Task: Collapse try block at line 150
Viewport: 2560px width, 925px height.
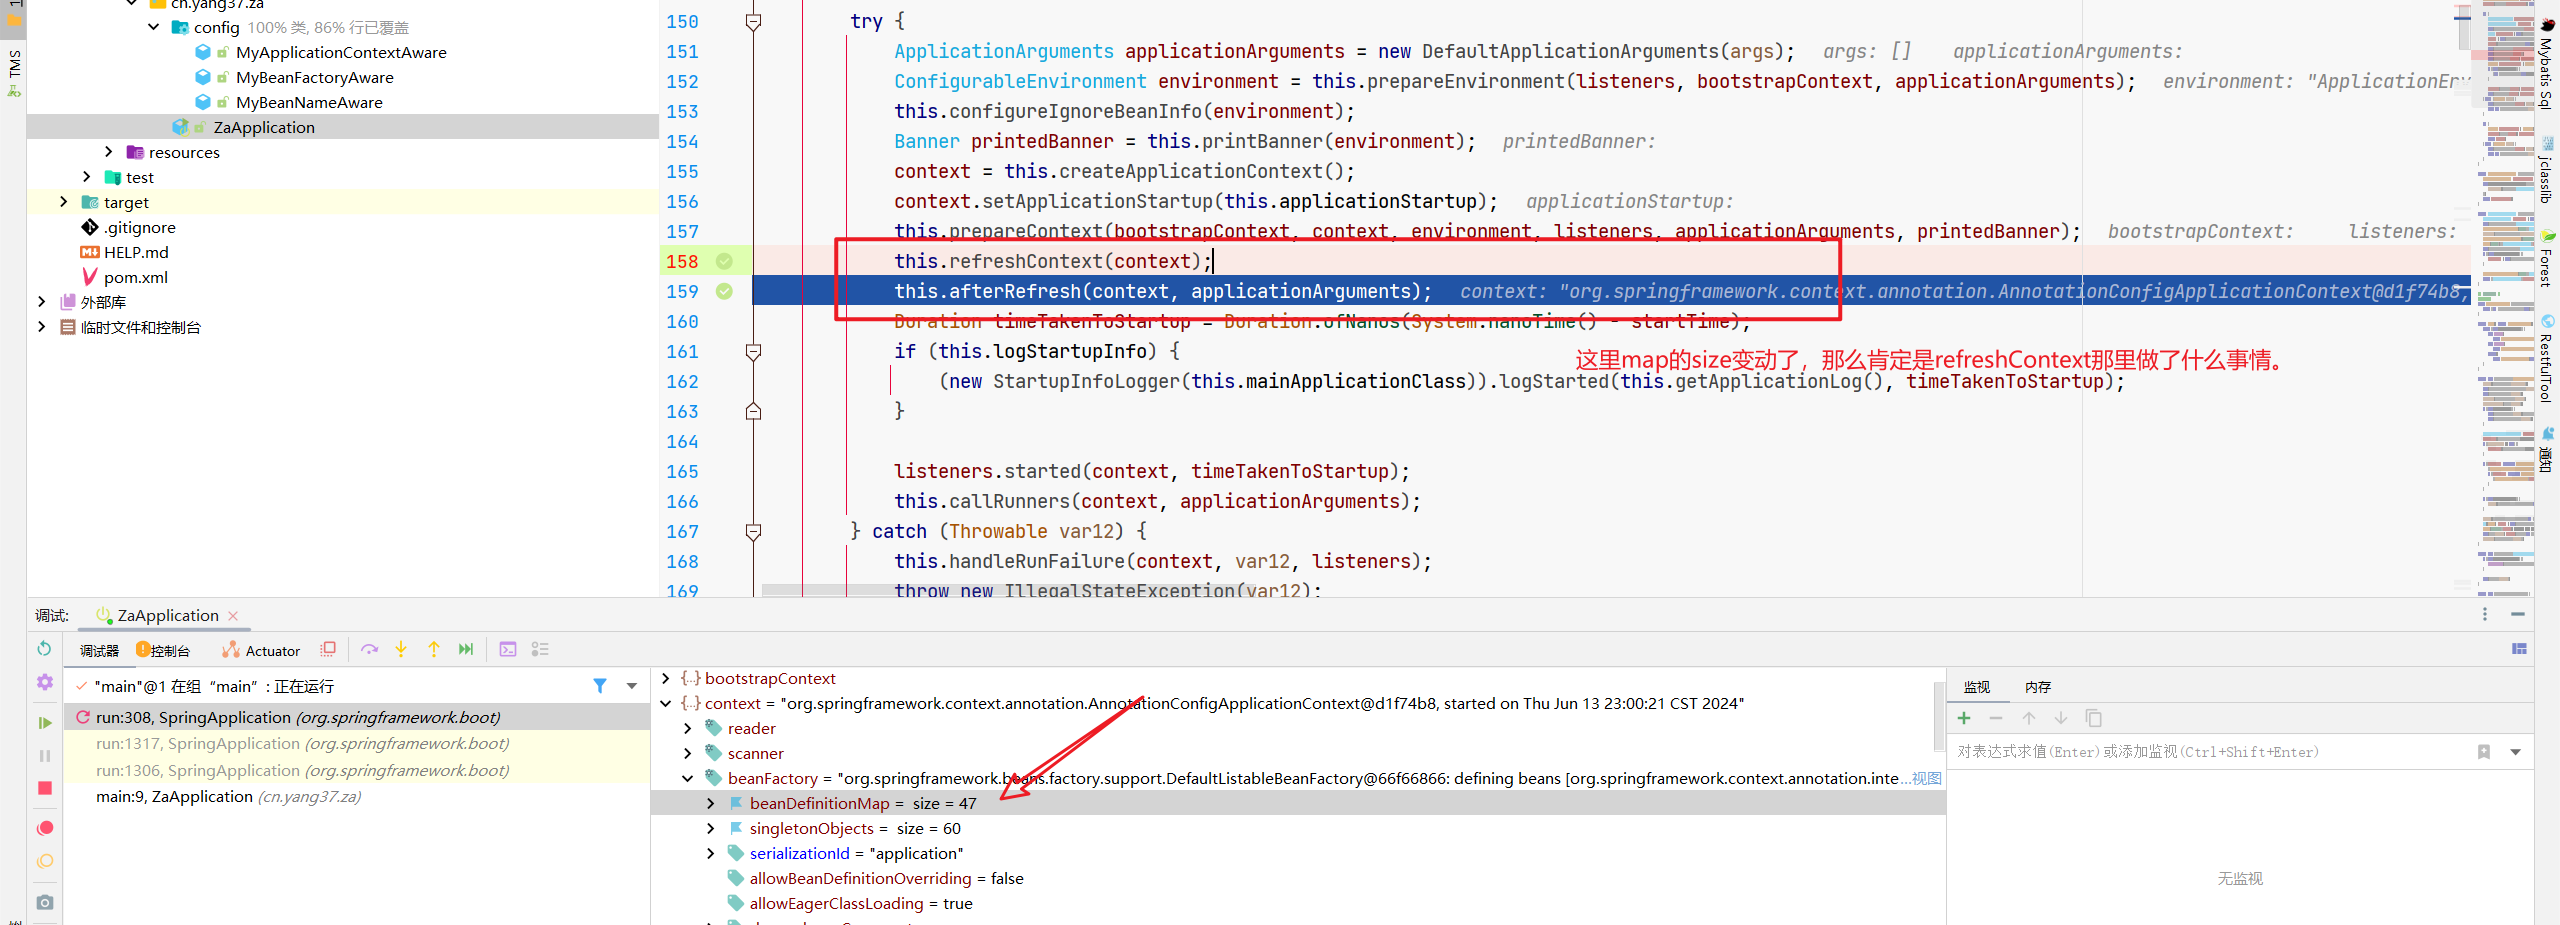Action: click(754, 21)
